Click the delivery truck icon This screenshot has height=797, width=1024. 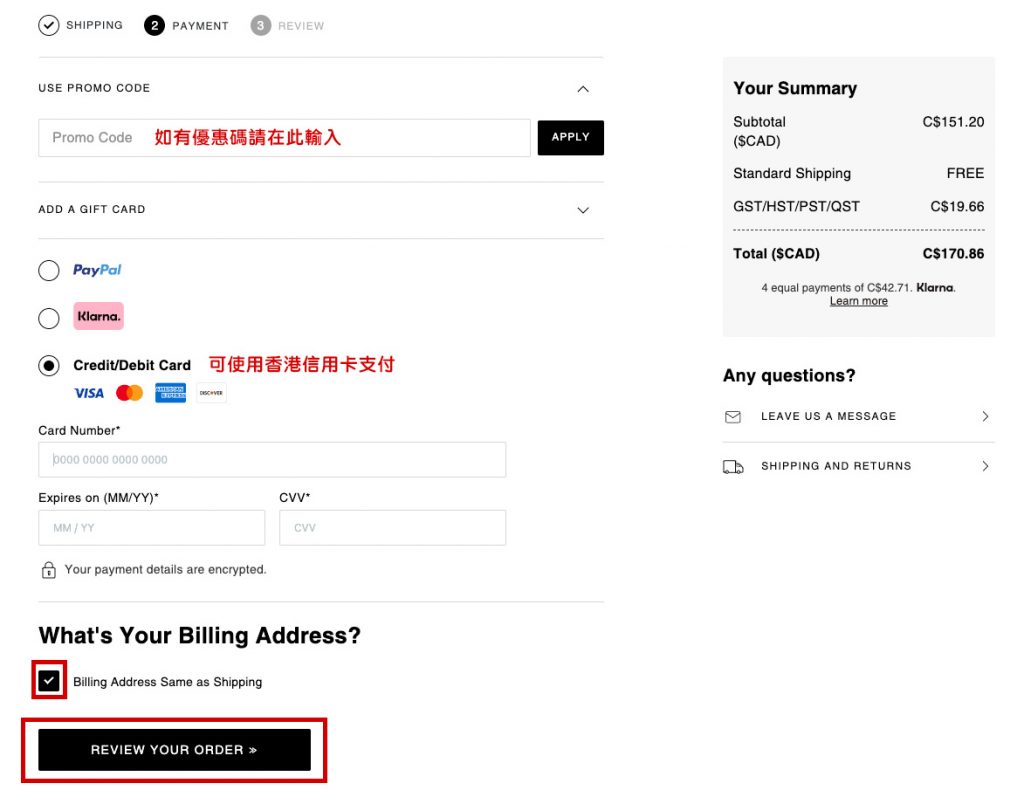(x=733, y=467)
